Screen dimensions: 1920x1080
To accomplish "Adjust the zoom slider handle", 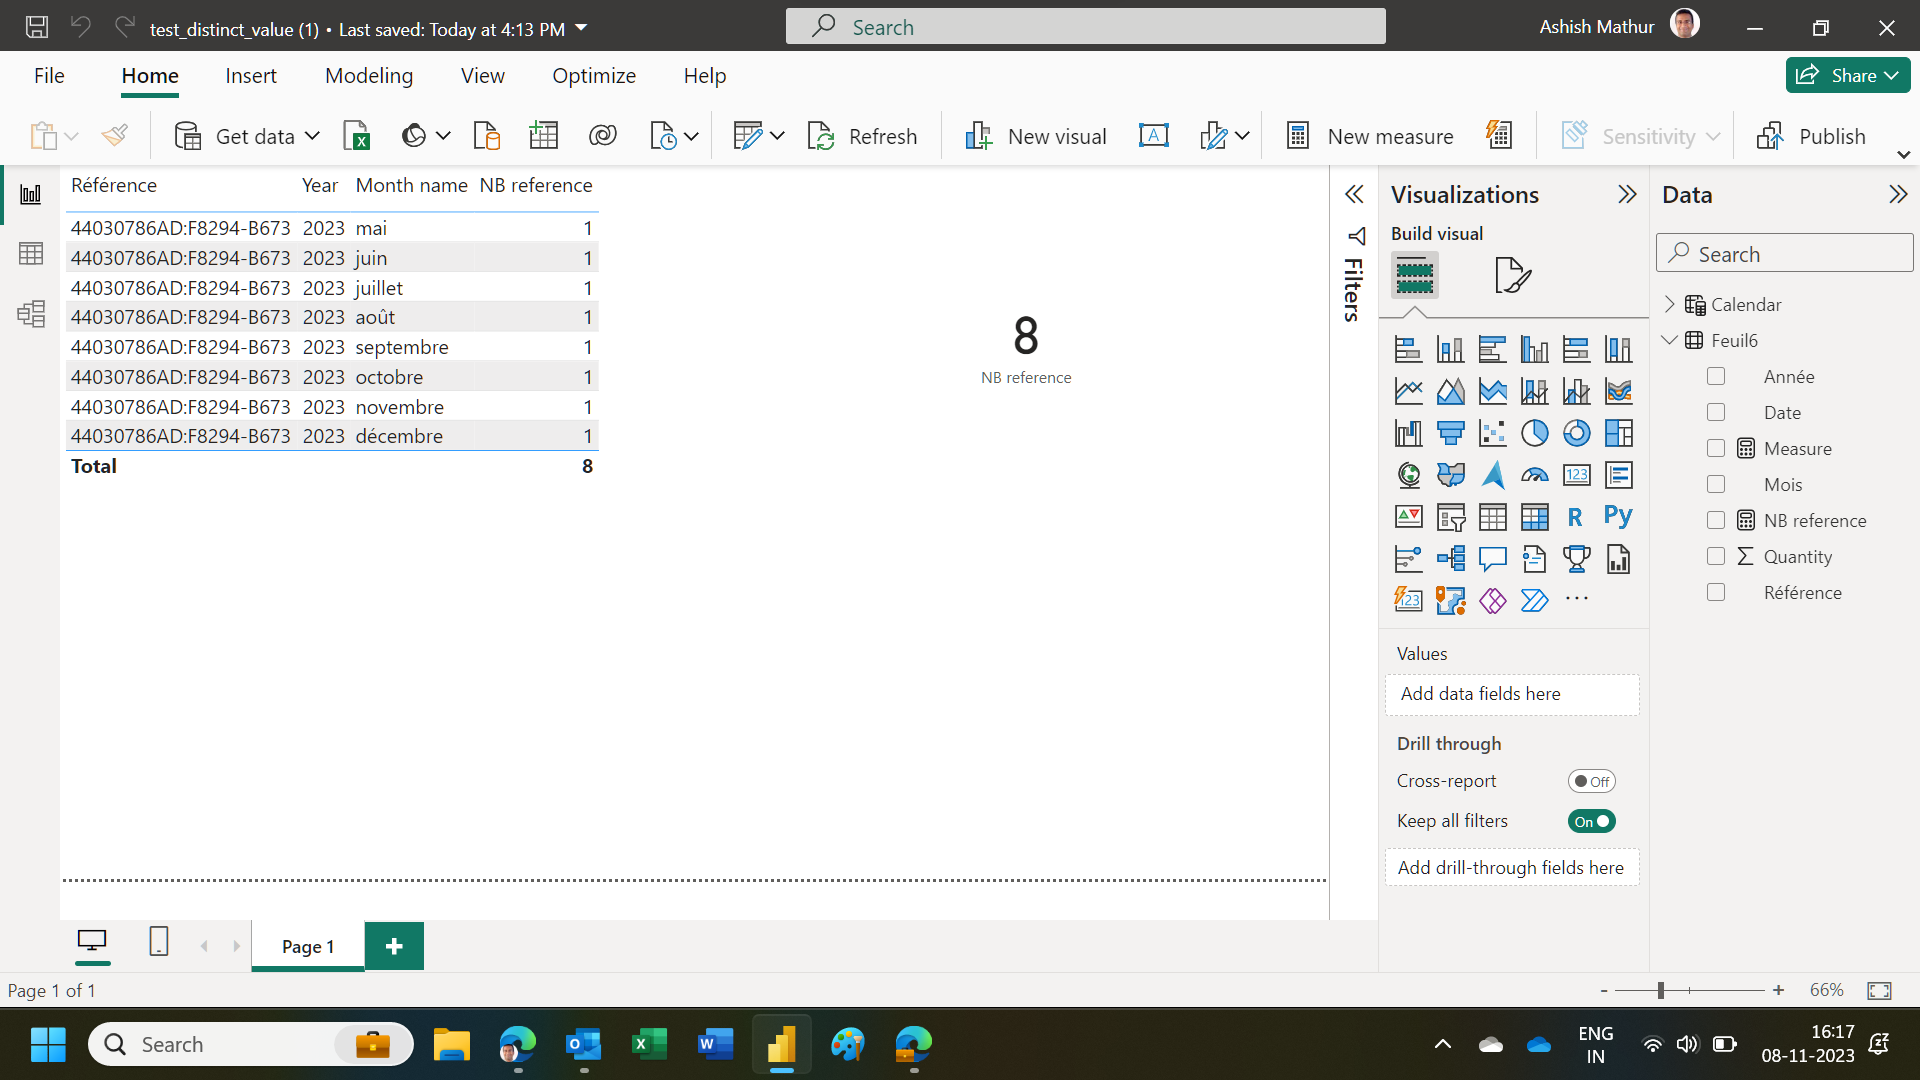I will (x=1660, y=990).
